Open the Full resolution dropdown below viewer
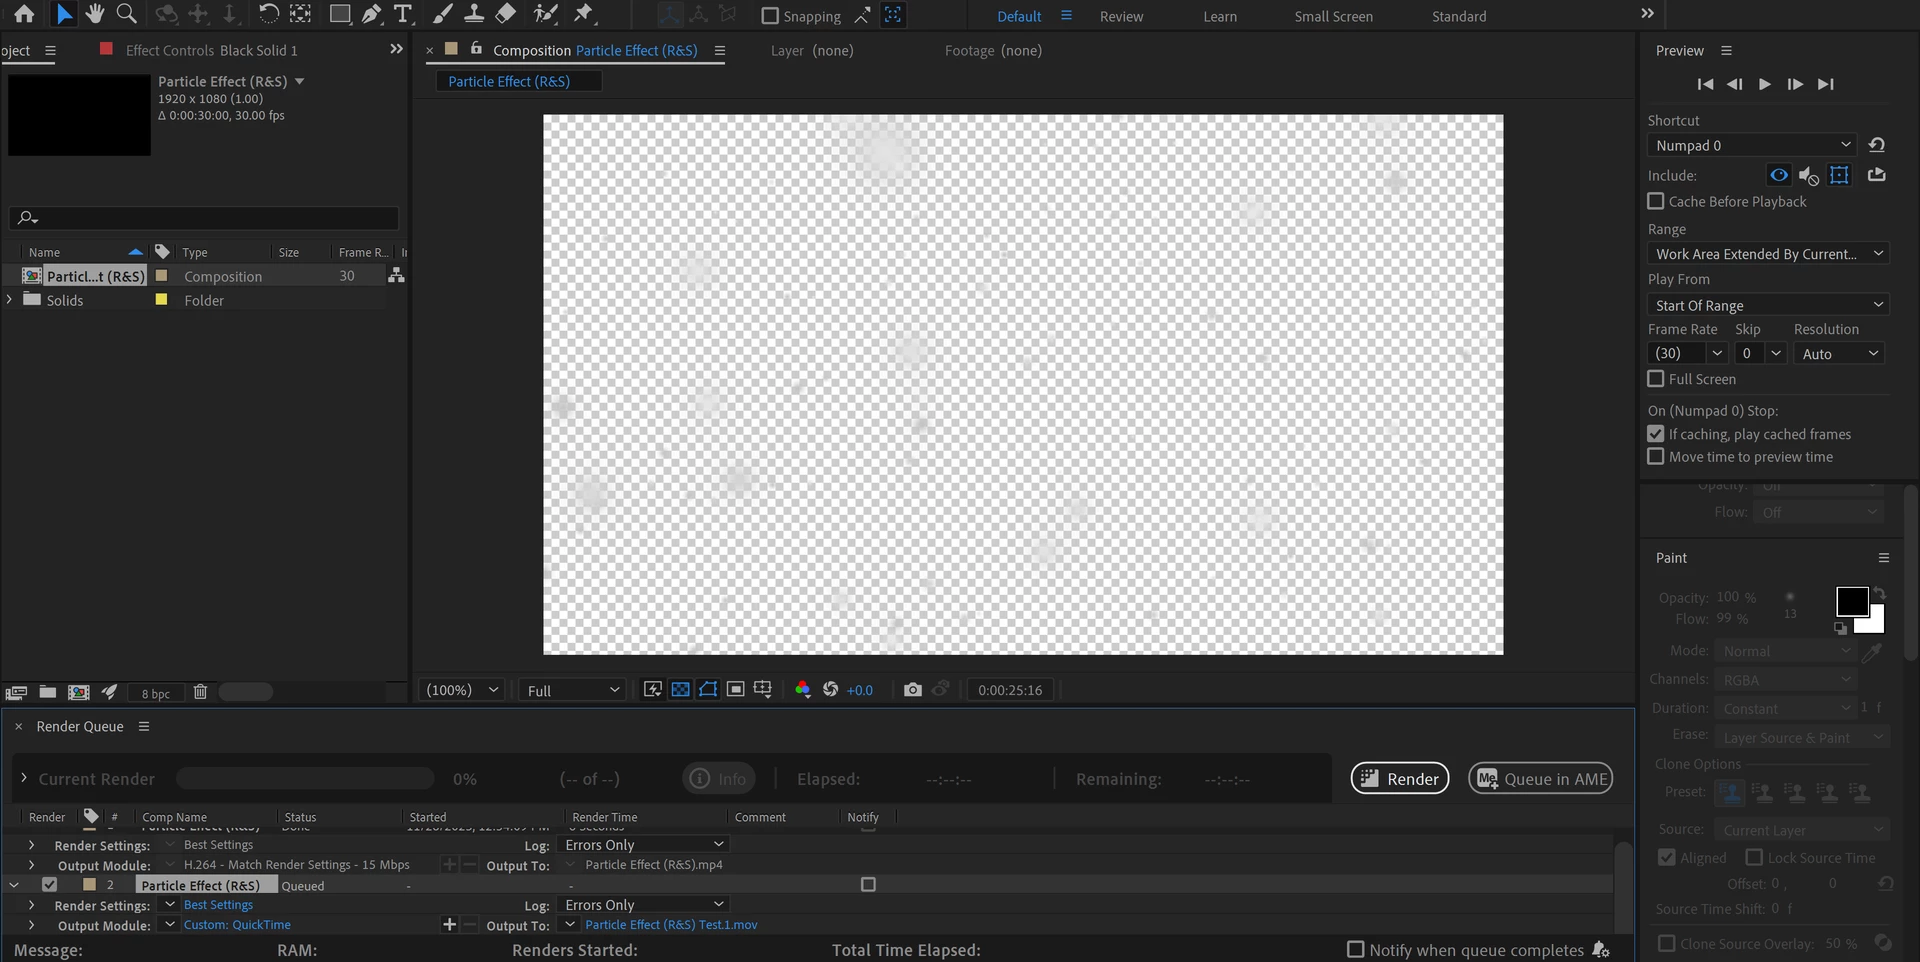Image resolution: width=1920 pixels, height=962 pixels. point(573,690)
